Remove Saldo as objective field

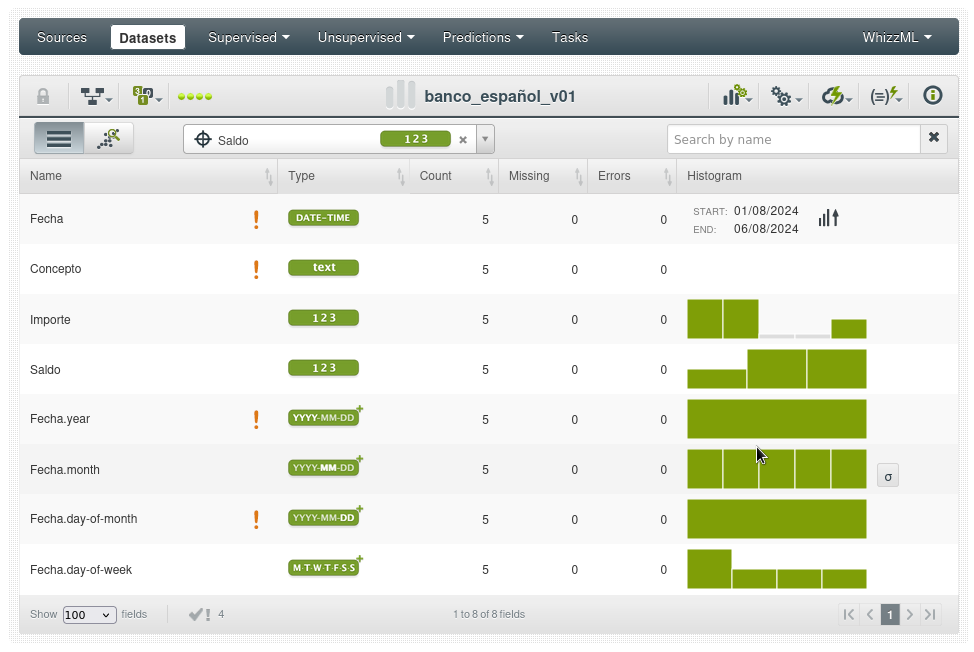tap(463, 140)
